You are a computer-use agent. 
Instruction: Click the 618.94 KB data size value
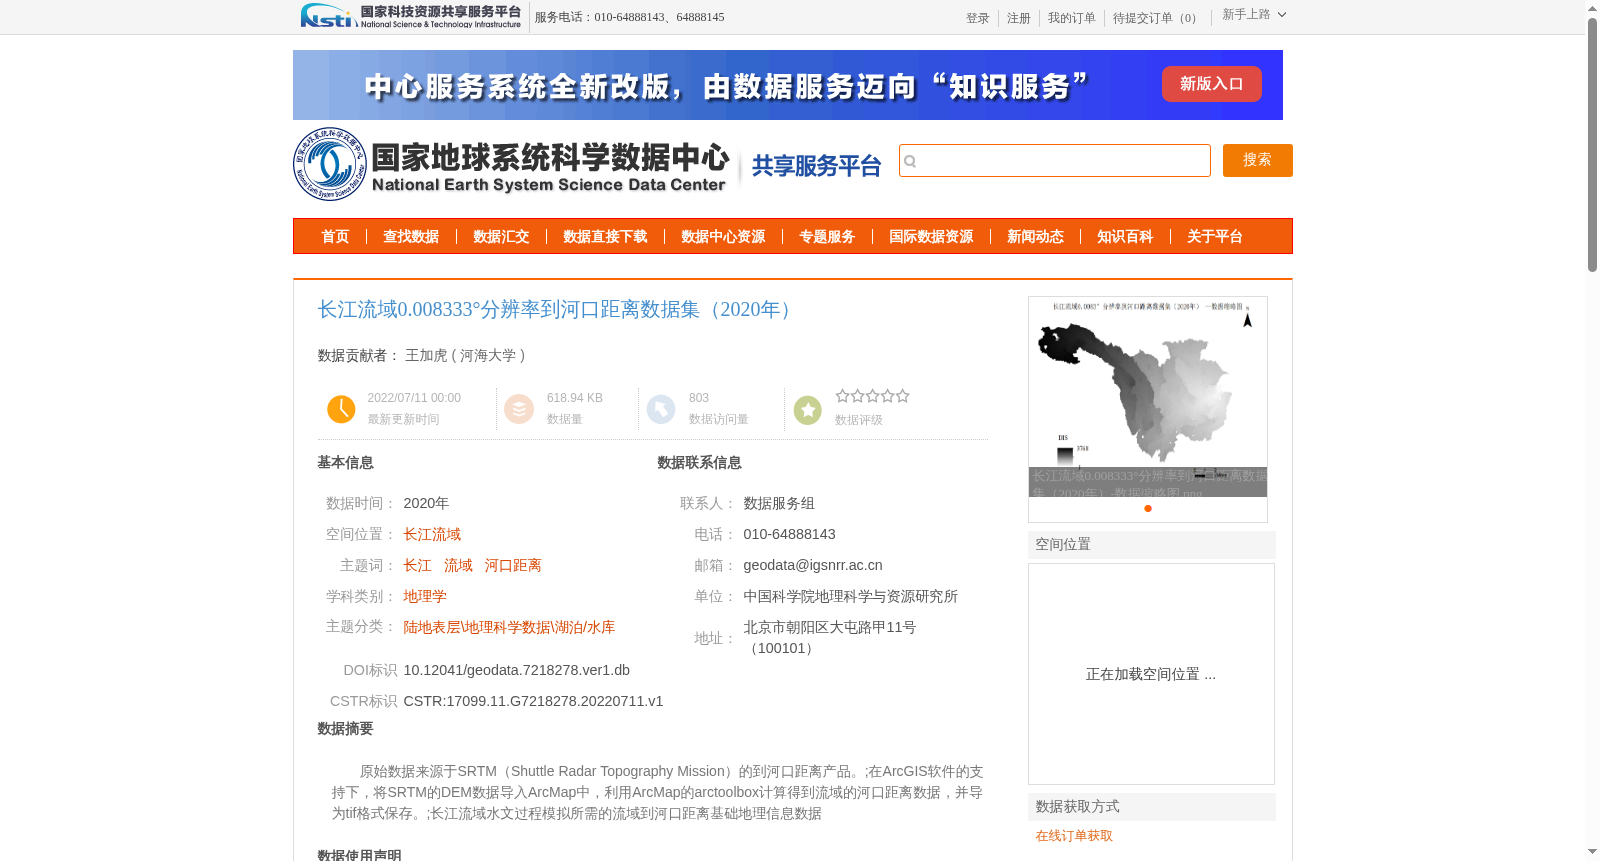pyautogui.click(x=575, y=398)
